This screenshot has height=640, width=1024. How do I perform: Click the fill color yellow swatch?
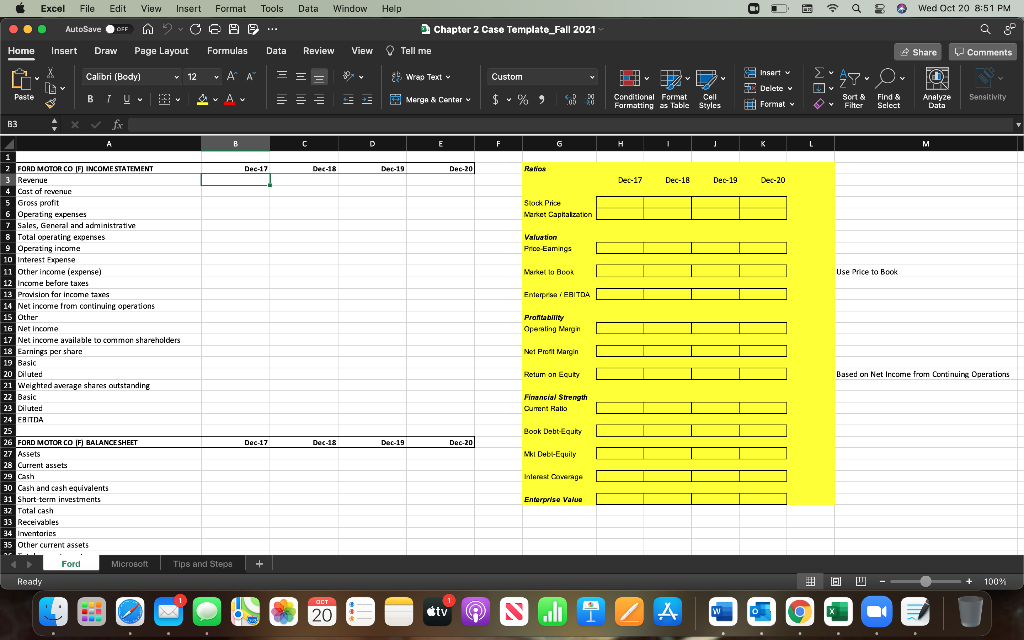point(202,99)
